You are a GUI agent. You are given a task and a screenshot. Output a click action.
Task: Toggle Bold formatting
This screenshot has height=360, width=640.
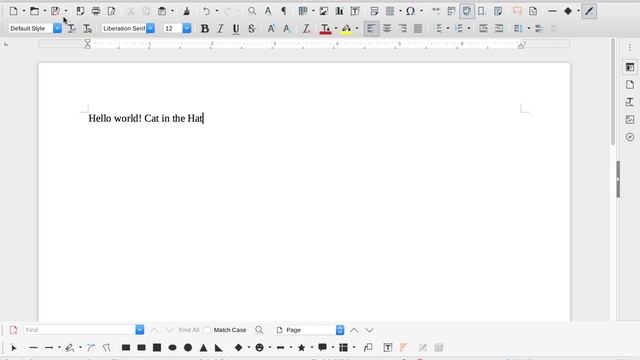pos(205,29)
